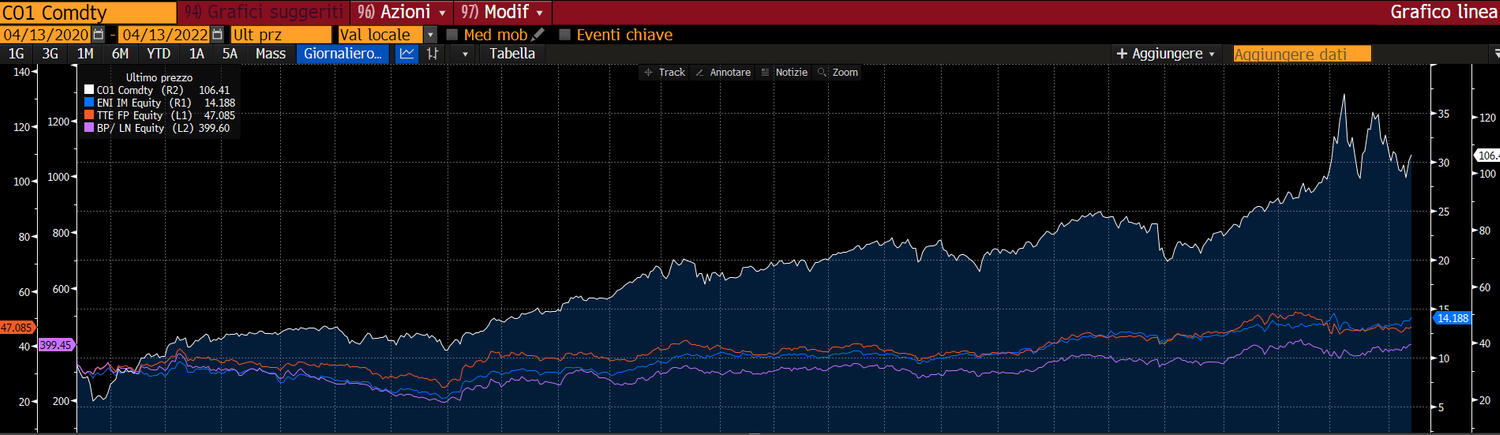Click white CO1 Comdty legend swatch
This screenshot has width=1500, height=435.
pos(88,90)
